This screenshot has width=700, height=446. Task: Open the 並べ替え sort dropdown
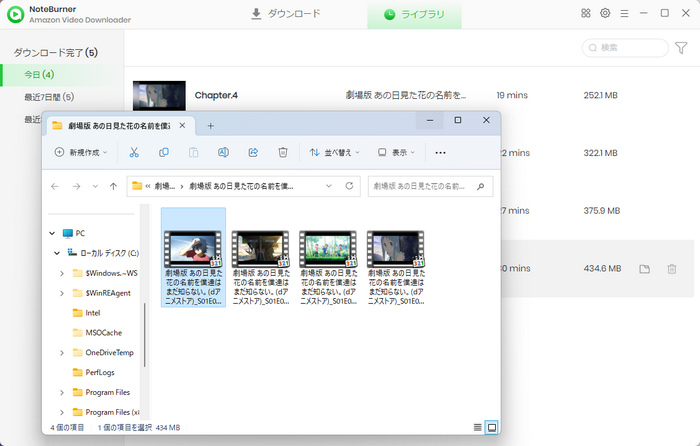[x=331, y=152]
